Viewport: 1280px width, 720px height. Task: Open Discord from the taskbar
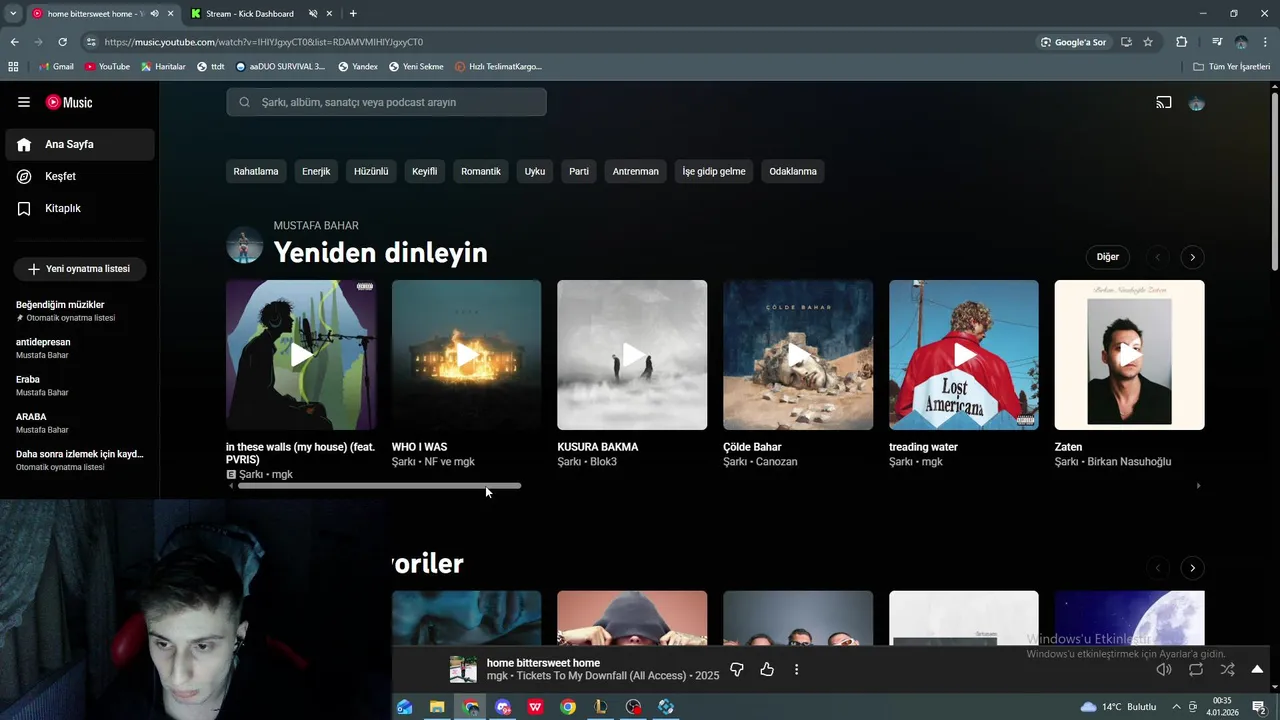click(x=503, y=707)
